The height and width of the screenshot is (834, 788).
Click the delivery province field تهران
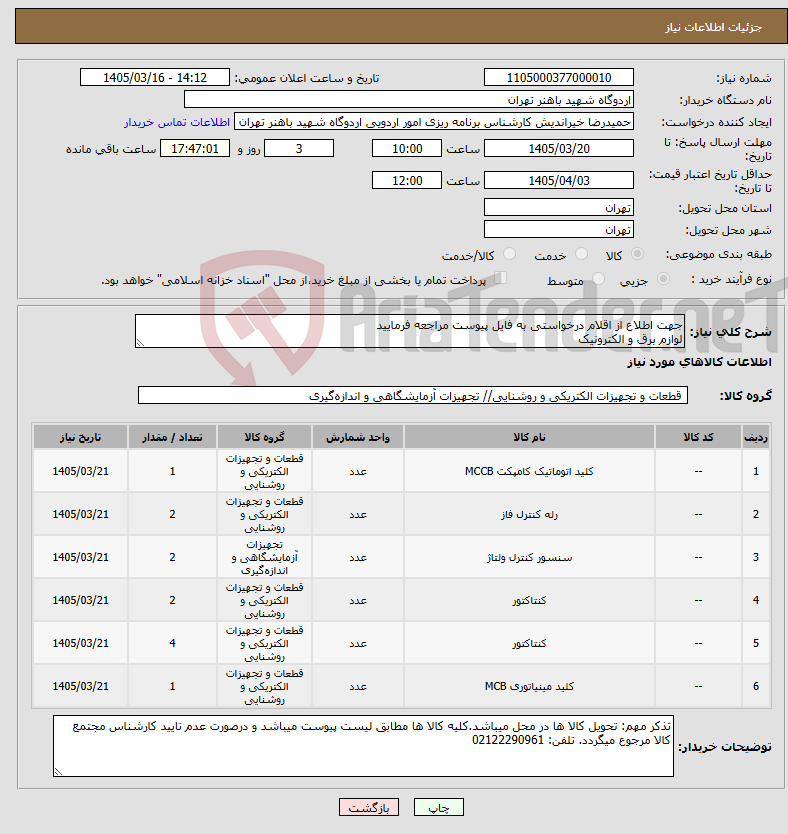coord(559,207)
